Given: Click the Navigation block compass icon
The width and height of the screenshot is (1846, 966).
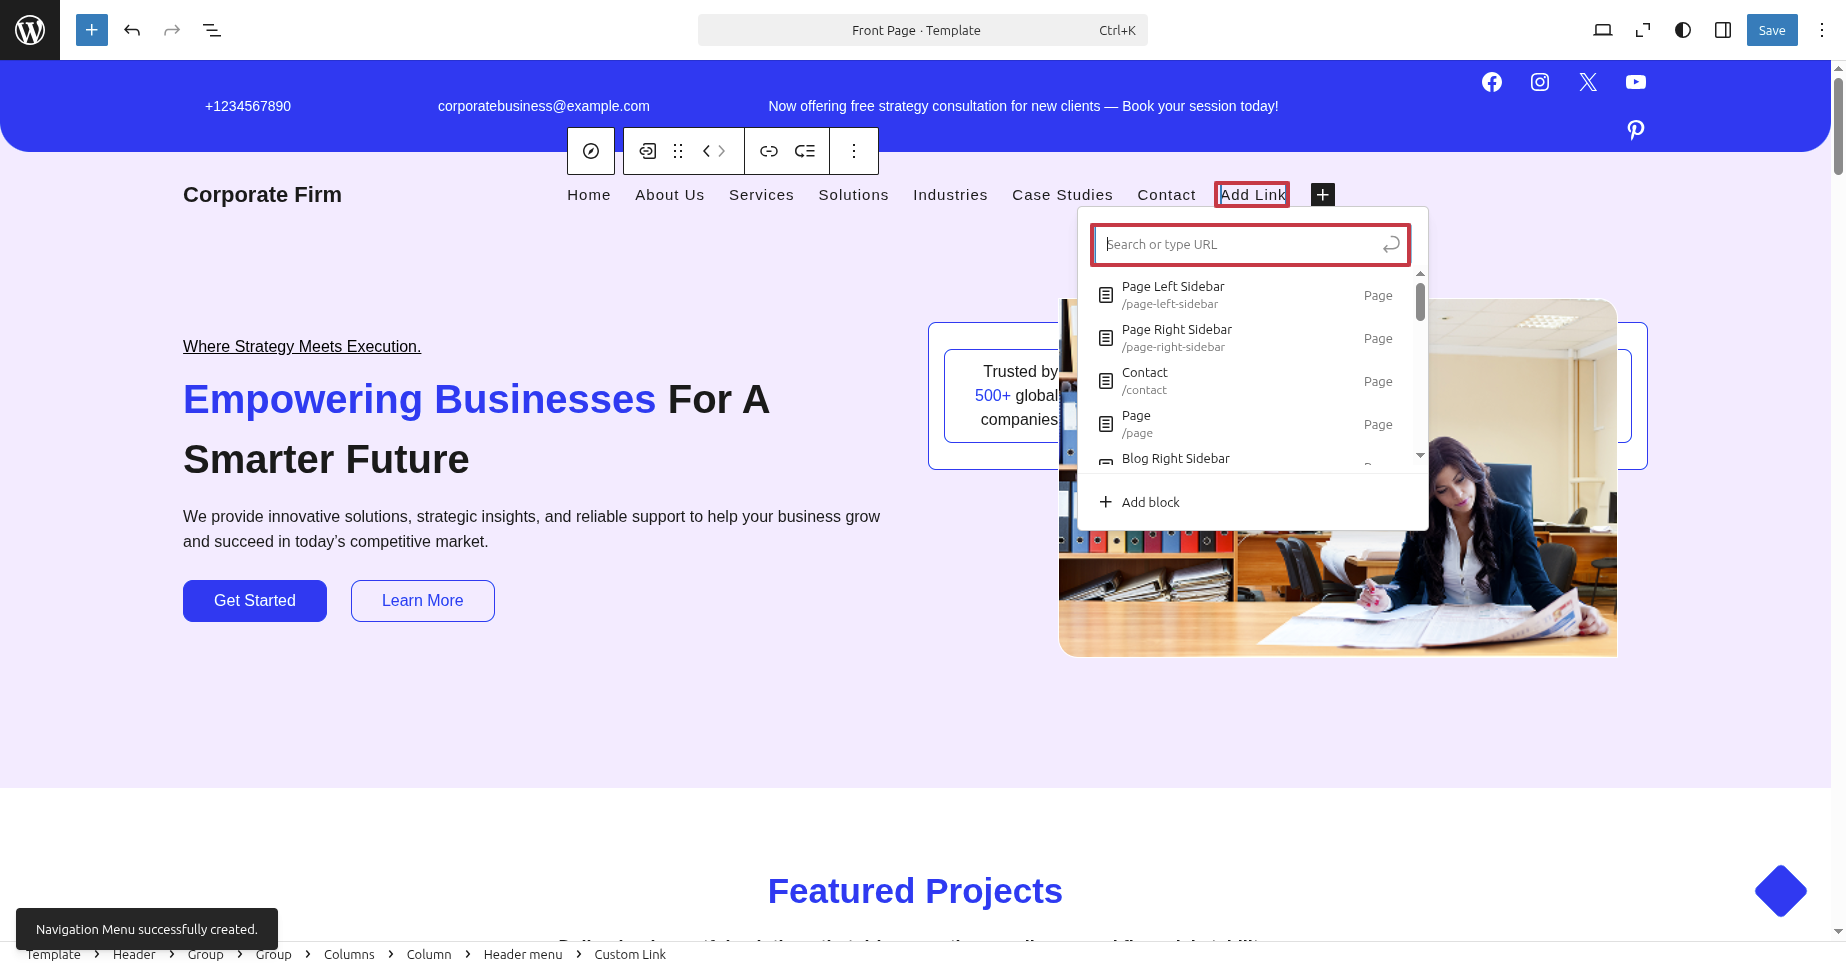Looking at the screenshot, I should pyautogui.click(x=591, y=151).
